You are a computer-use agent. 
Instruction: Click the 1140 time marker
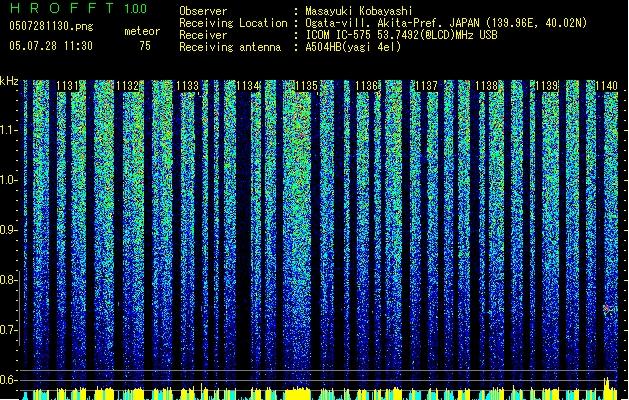point(607,86)
